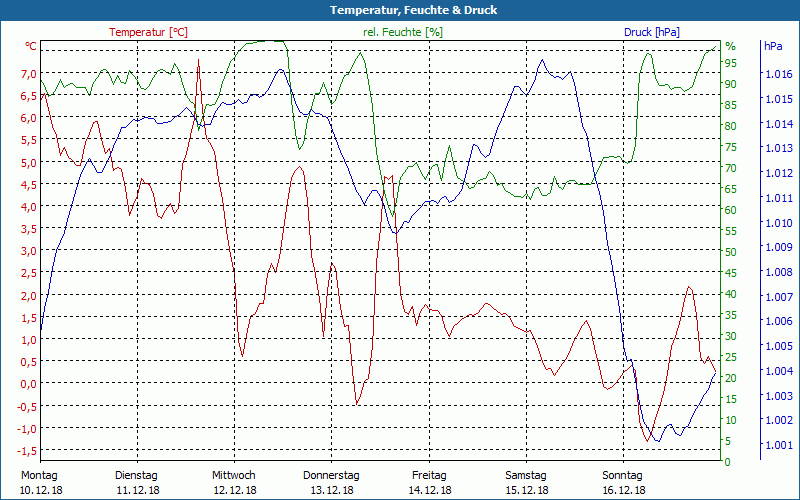The height and width of the screenshot is (500, 800).
Task: Click the '85' humidity axis value
Action: click(x=731, y=105)
